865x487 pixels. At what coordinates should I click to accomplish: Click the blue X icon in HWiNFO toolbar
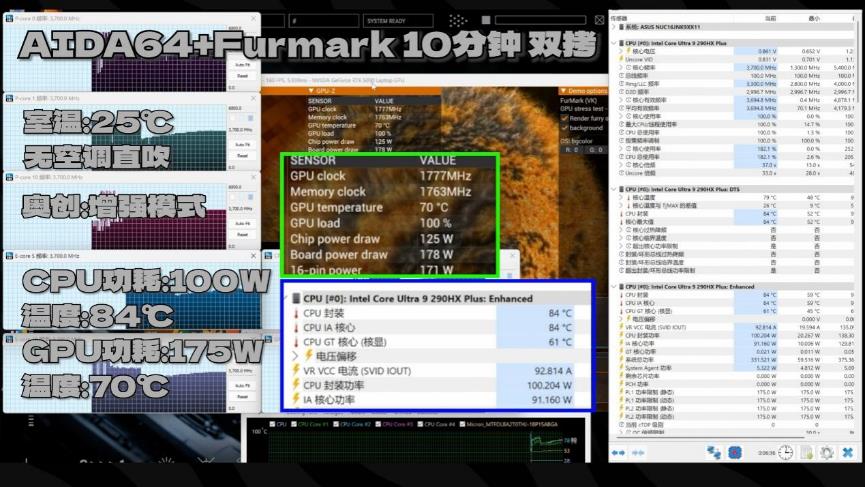pyautogui.click(x=847, y=453)
